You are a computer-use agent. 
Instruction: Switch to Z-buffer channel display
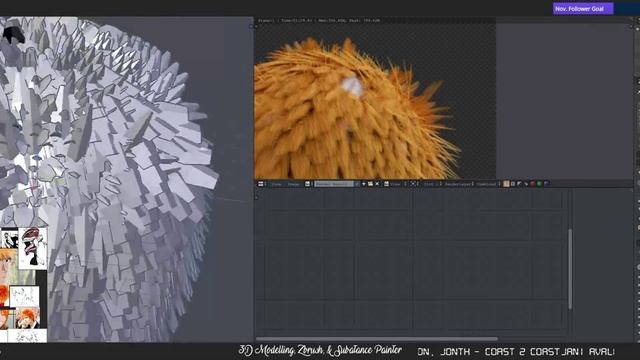click(526, 184)
